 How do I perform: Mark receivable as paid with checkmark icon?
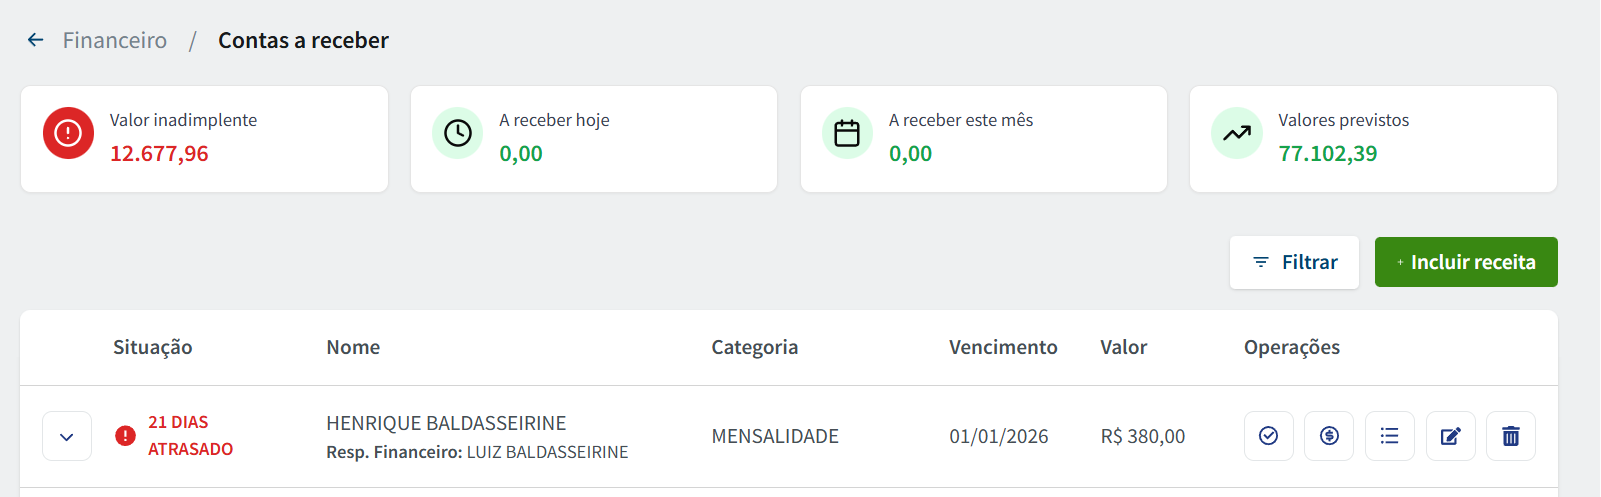[1269, 436]
